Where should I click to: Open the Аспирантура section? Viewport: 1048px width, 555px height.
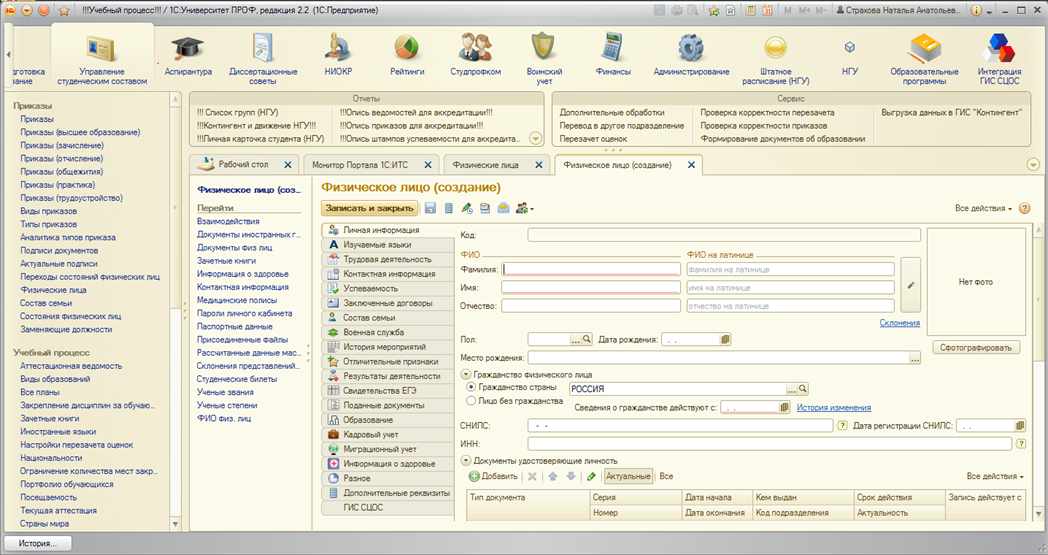pyautogui.click(x=187, y=55)
